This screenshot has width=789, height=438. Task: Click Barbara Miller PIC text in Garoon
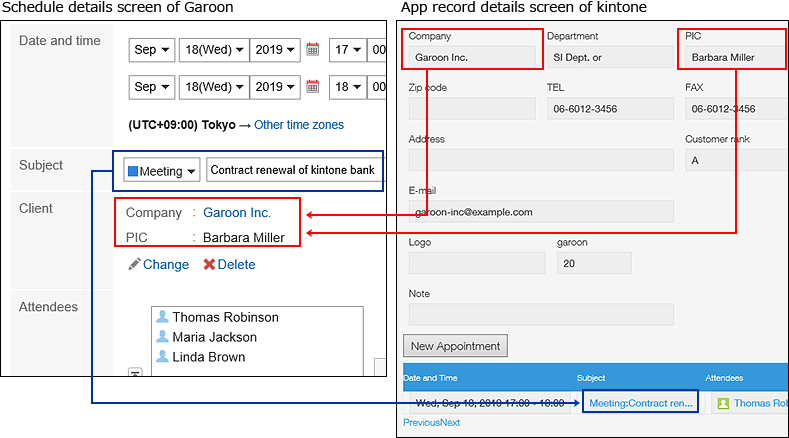[x=244, y=238]
